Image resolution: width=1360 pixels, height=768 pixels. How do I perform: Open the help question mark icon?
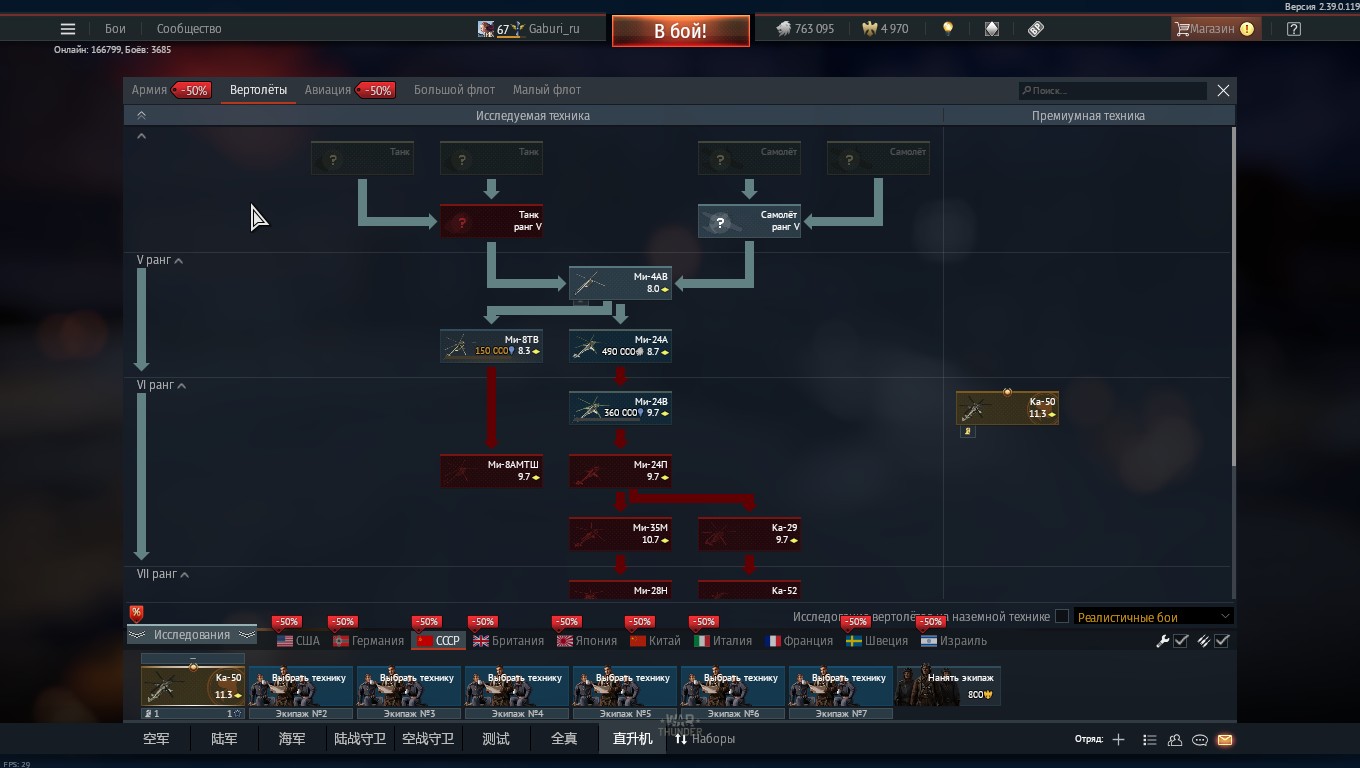[1294, 29]
